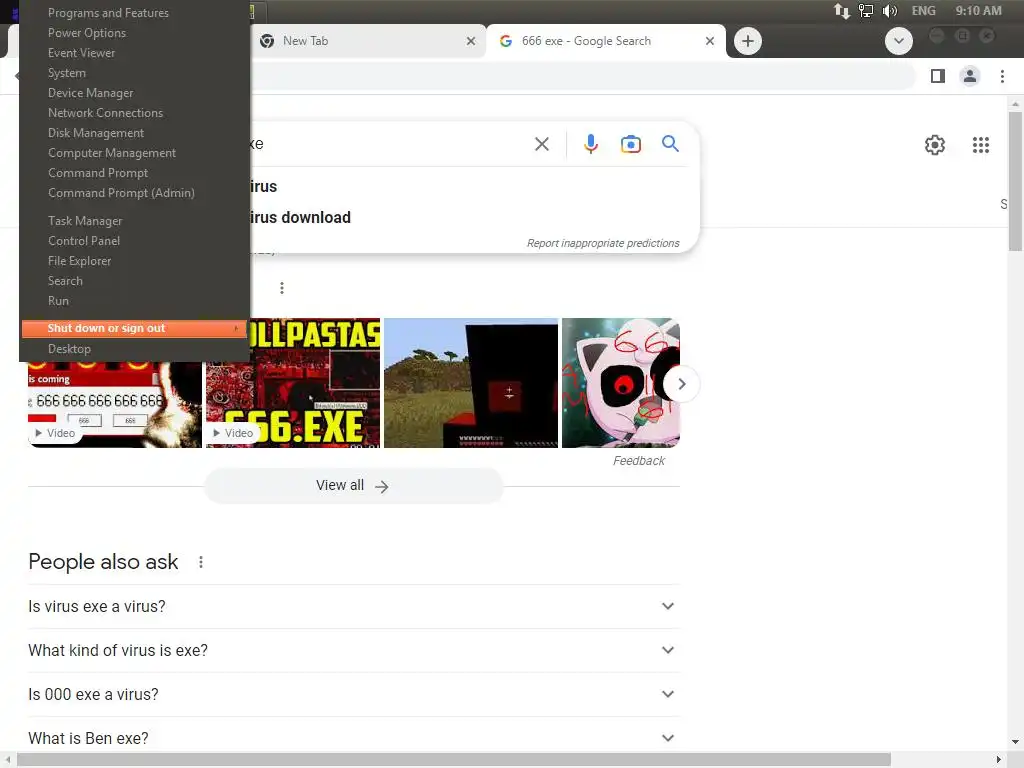Submit search with magnifier icon
Screen dimensions: 1024x768
pyautogui.click(x=670, y=144)
